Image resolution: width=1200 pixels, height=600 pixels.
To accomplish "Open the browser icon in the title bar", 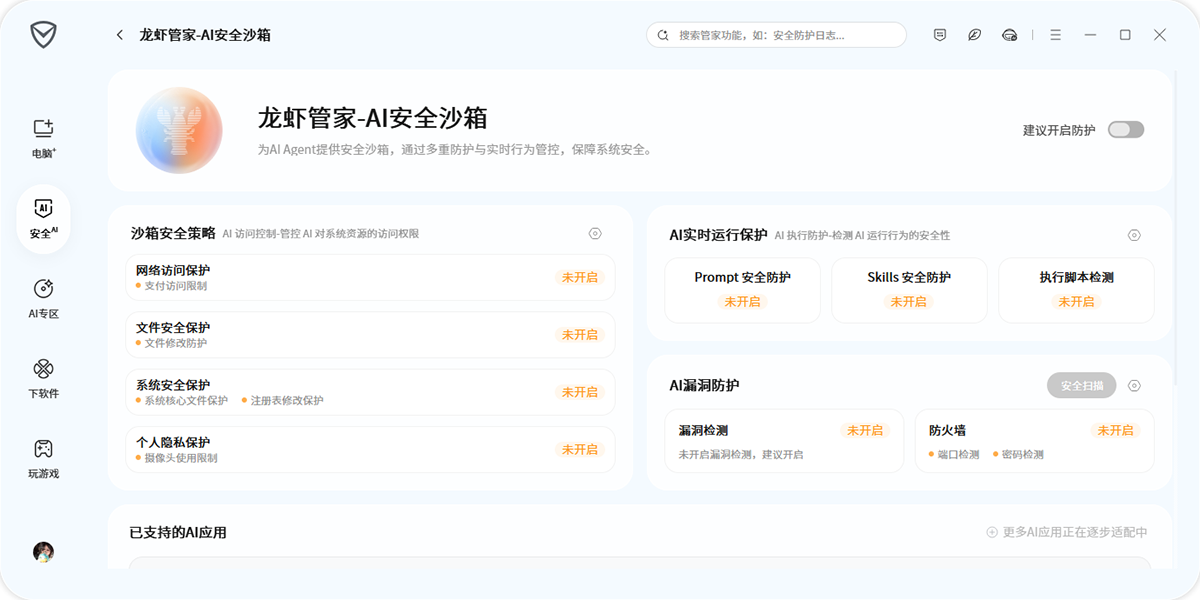I will pyautogui.click(x=1010, y=34).
